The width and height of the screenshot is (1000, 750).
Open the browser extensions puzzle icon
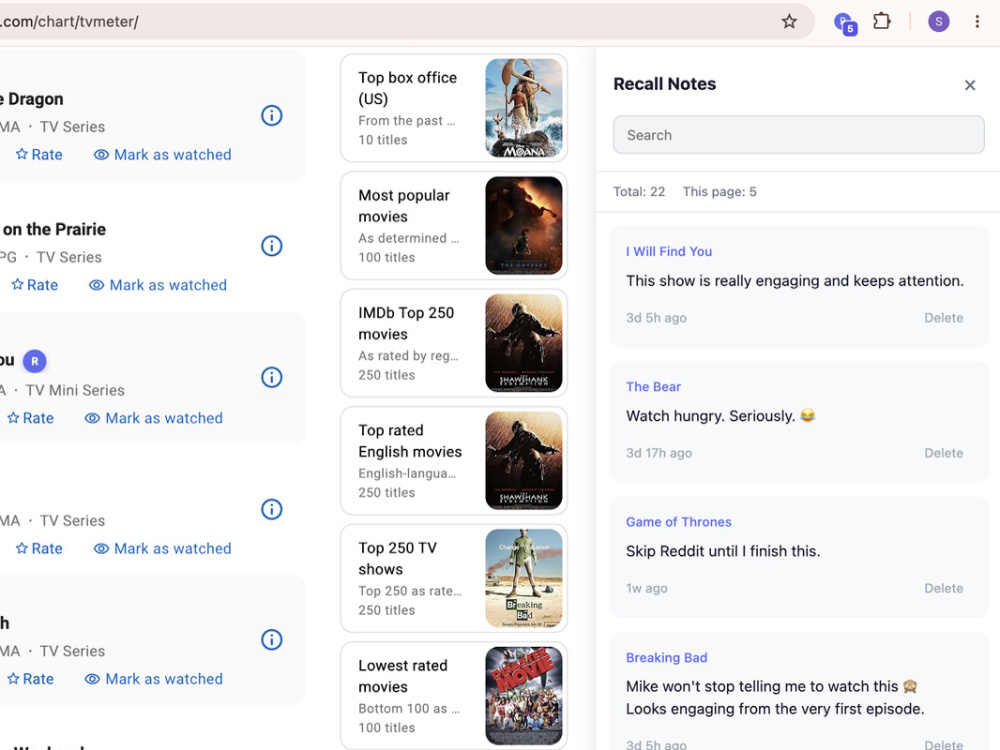tap(881, 21)
